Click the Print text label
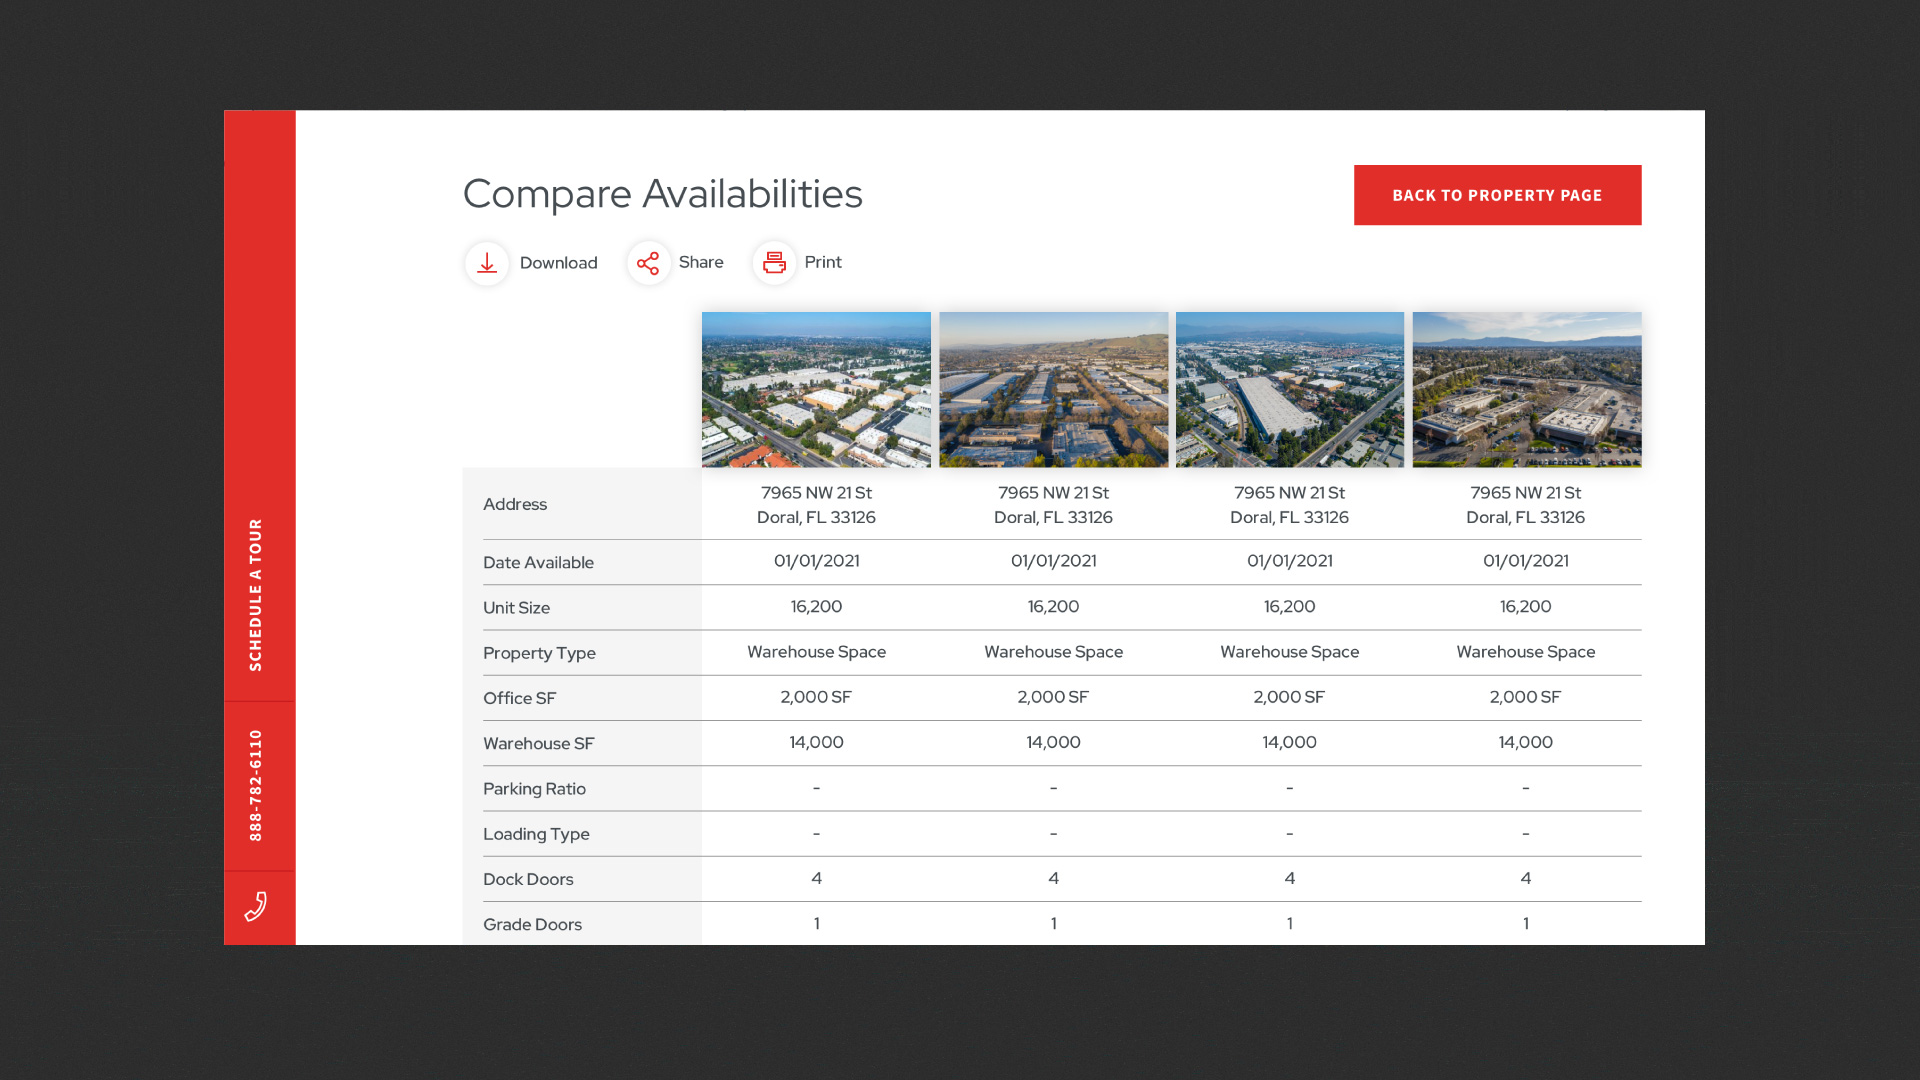Viewport: 1920px width, 1080px height. [822, 262]
